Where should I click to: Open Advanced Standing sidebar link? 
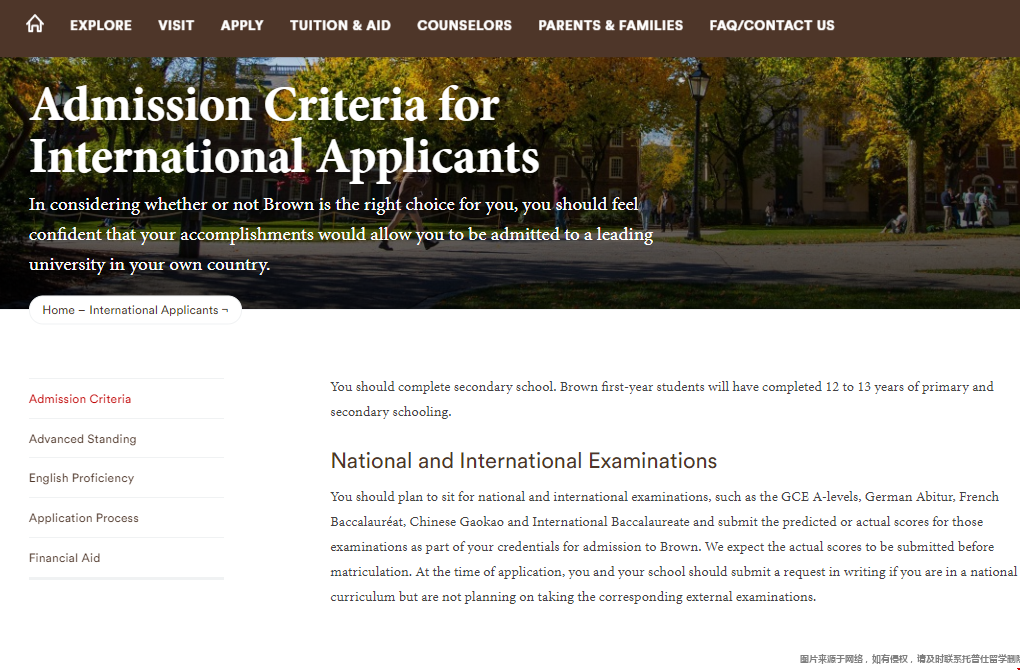click(x=82, y=439)
